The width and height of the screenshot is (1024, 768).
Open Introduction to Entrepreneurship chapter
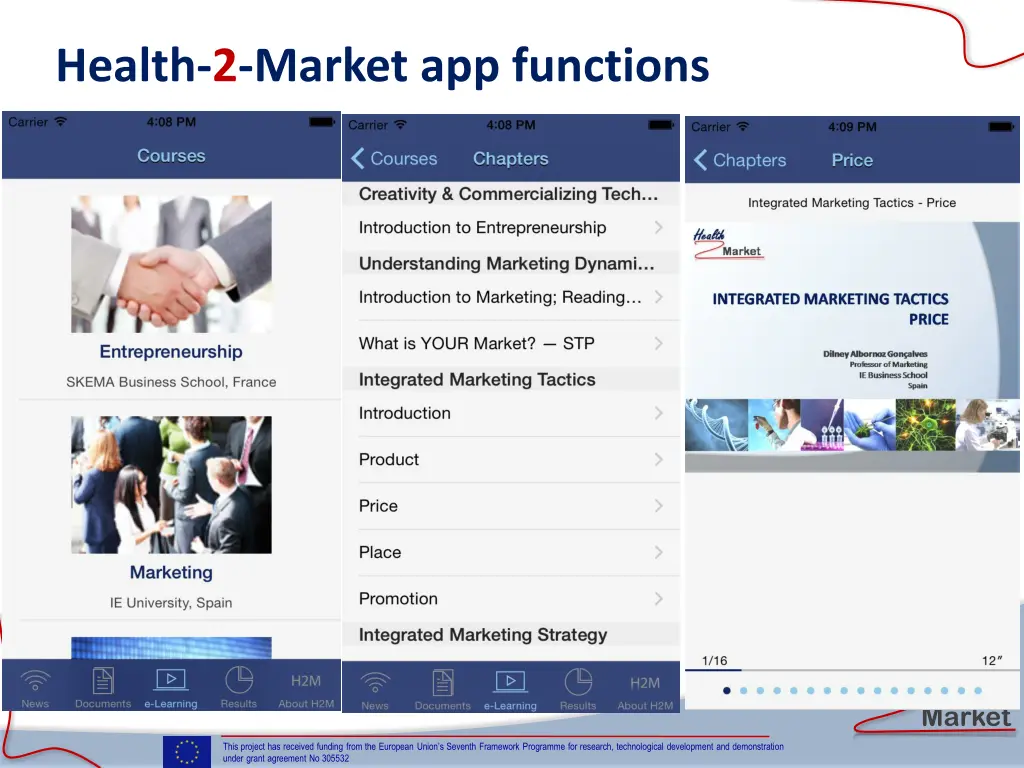click(x=511, y=227)
